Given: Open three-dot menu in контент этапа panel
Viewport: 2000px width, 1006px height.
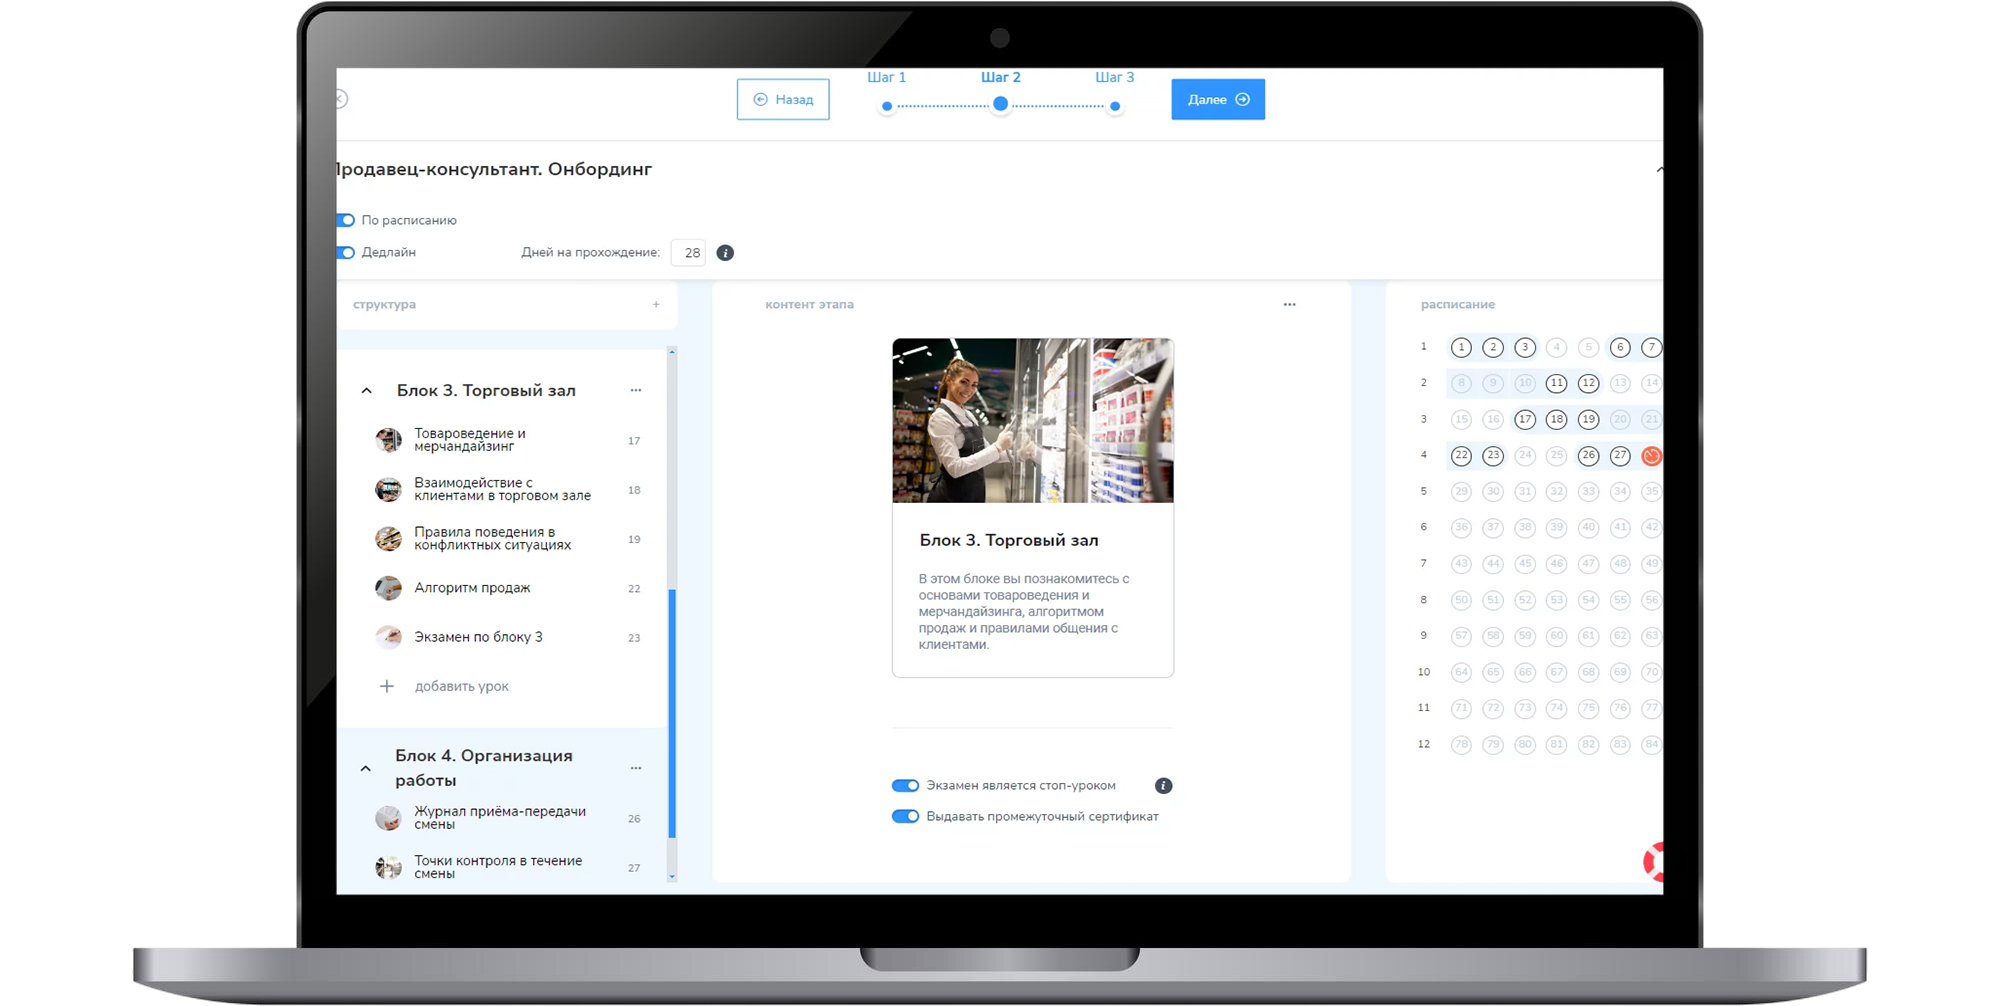Looking at the screenshot, I should [1289, 305].
